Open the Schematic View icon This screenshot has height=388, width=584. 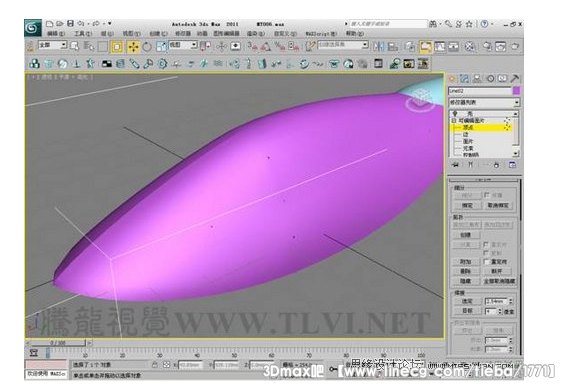coord(454,46)
